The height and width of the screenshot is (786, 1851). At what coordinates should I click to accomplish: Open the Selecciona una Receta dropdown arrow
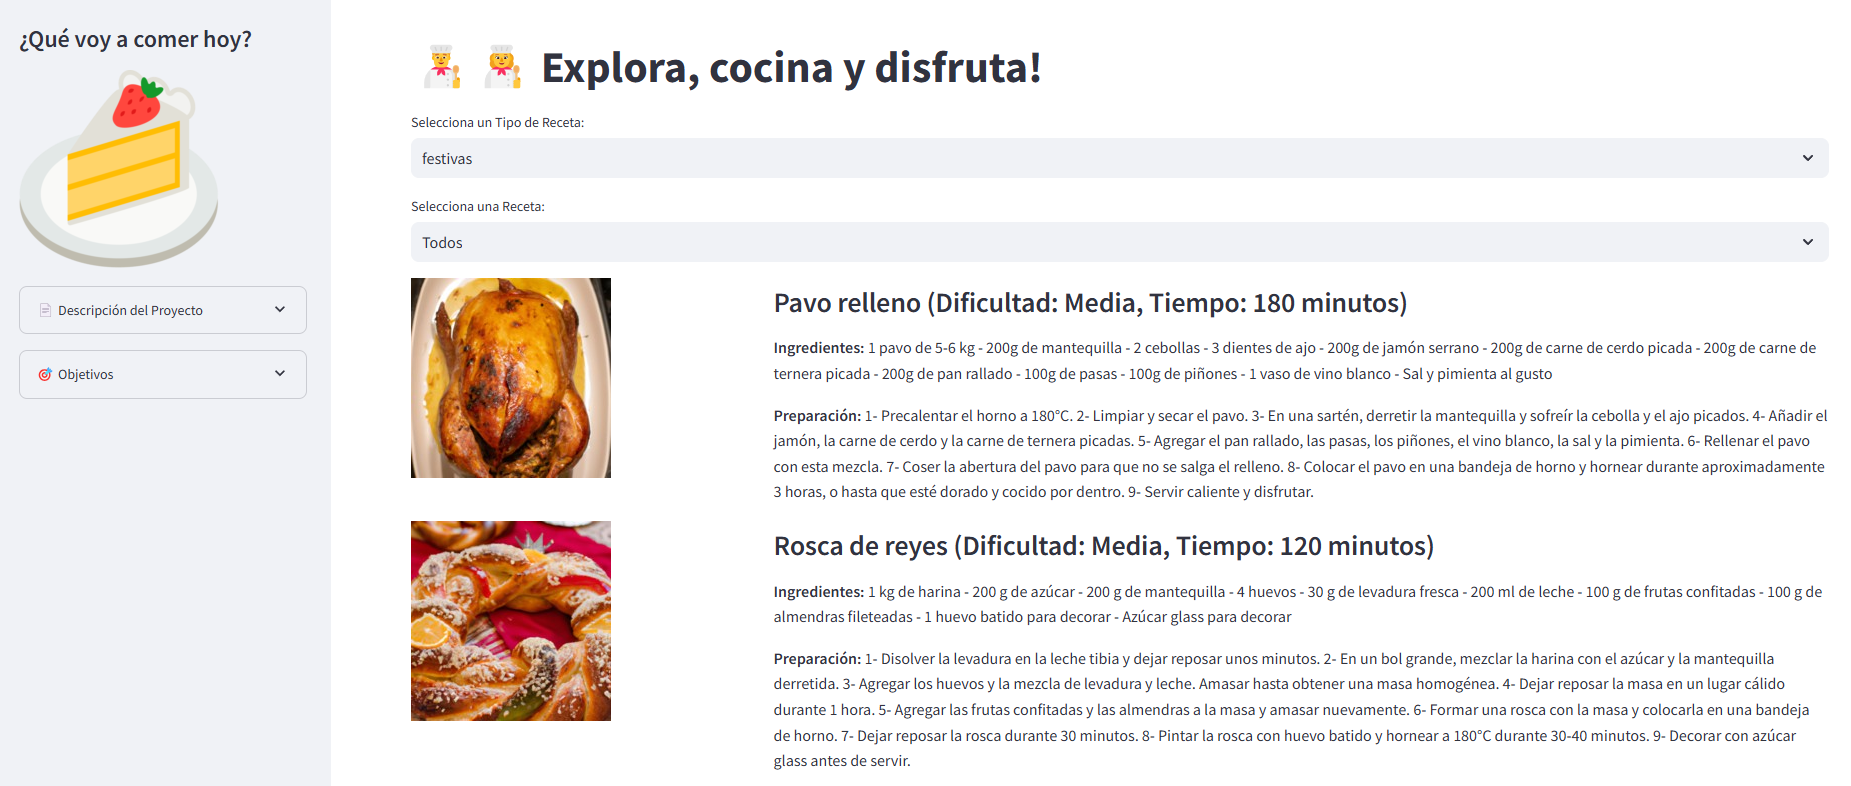tap(1807, 242)
